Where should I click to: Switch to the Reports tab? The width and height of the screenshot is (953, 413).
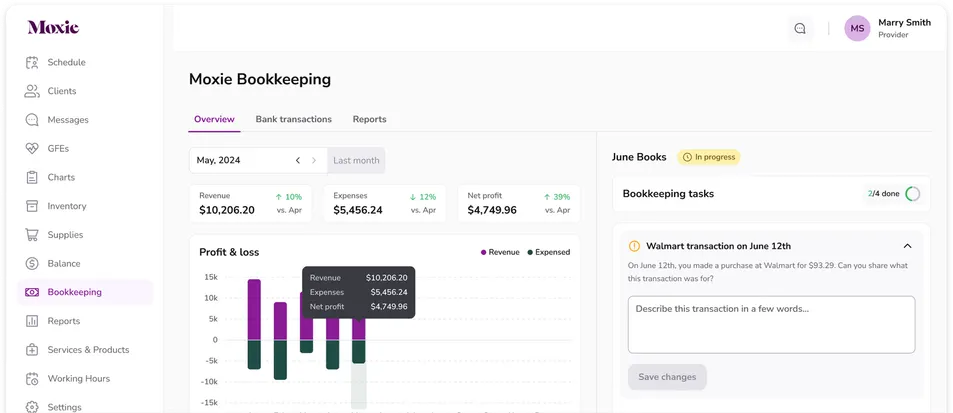(x=370, y=119)
